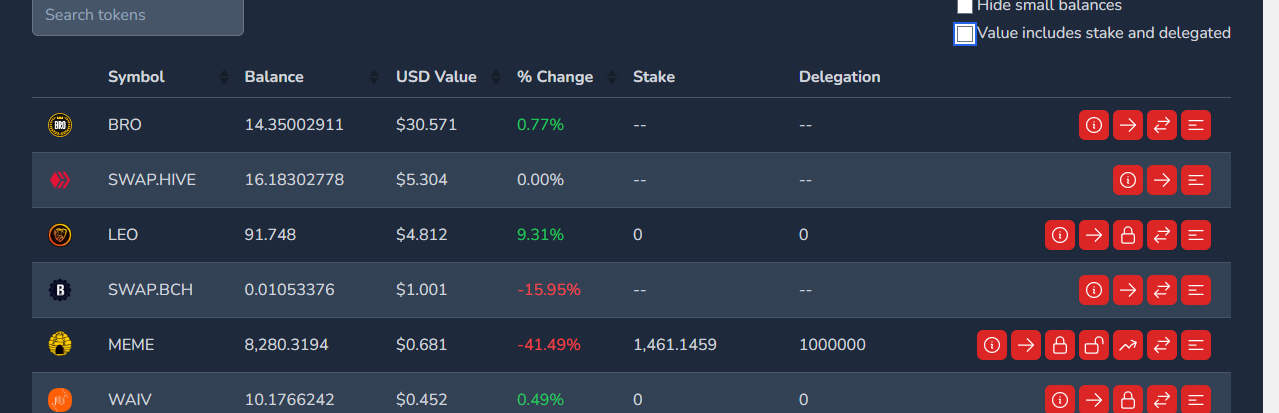This screenshot has width=1279, height=413.
Task: Sort by % Change column header
Action: [x=555, y=77]
